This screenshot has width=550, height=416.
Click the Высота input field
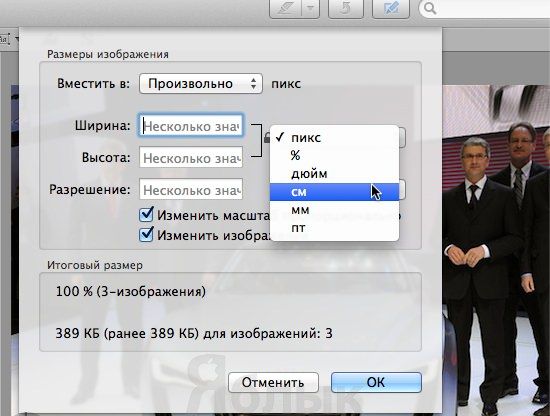click(191, 158)
